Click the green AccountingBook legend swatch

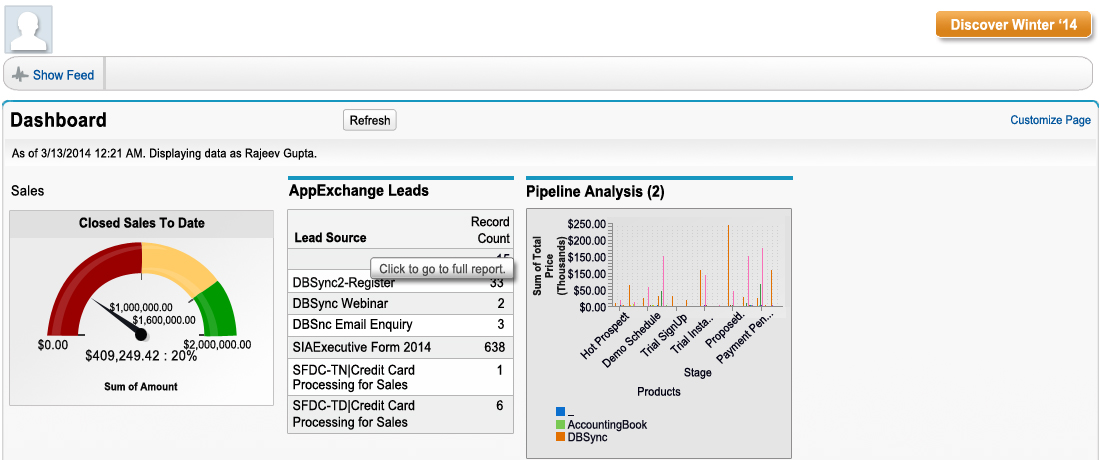560,425
